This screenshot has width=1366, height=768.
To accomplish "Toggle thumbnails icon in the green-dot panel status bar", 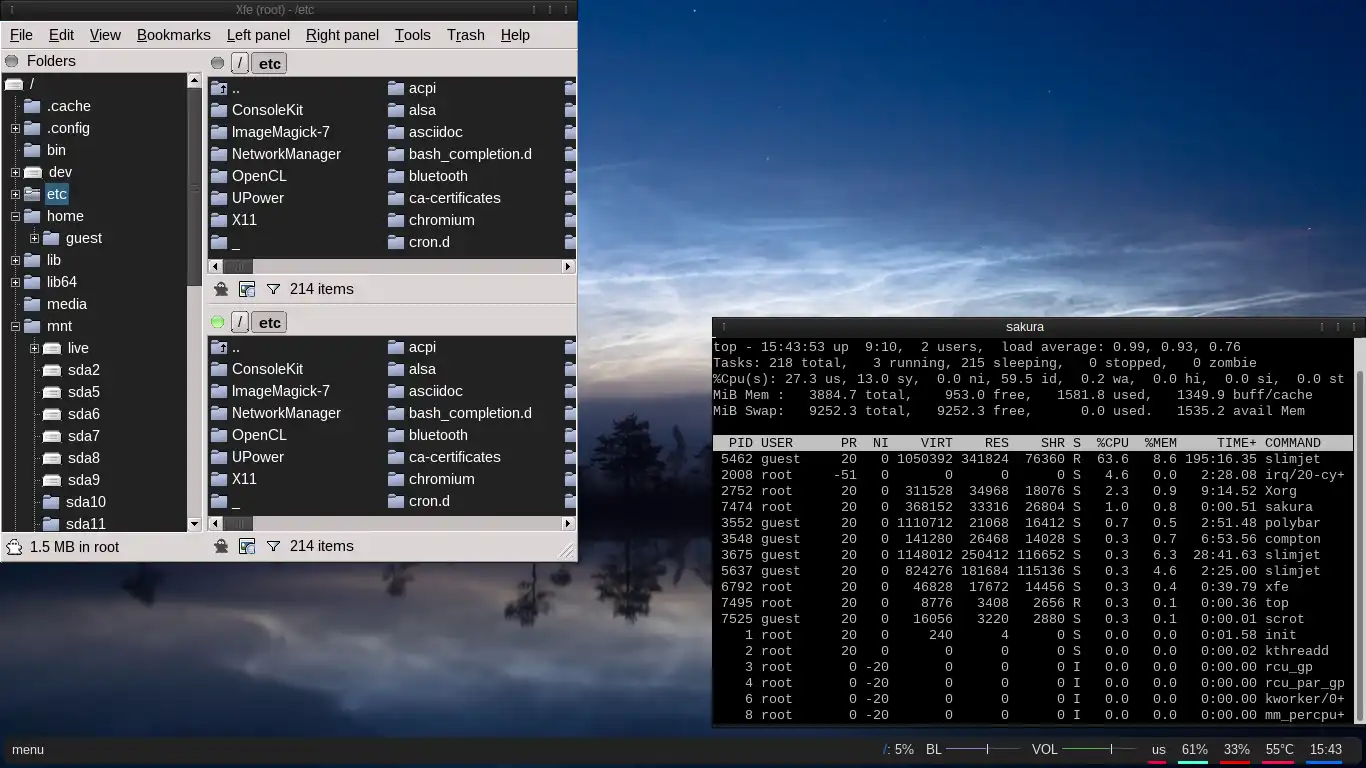I will pyautogui.click(x=247, y=546).
